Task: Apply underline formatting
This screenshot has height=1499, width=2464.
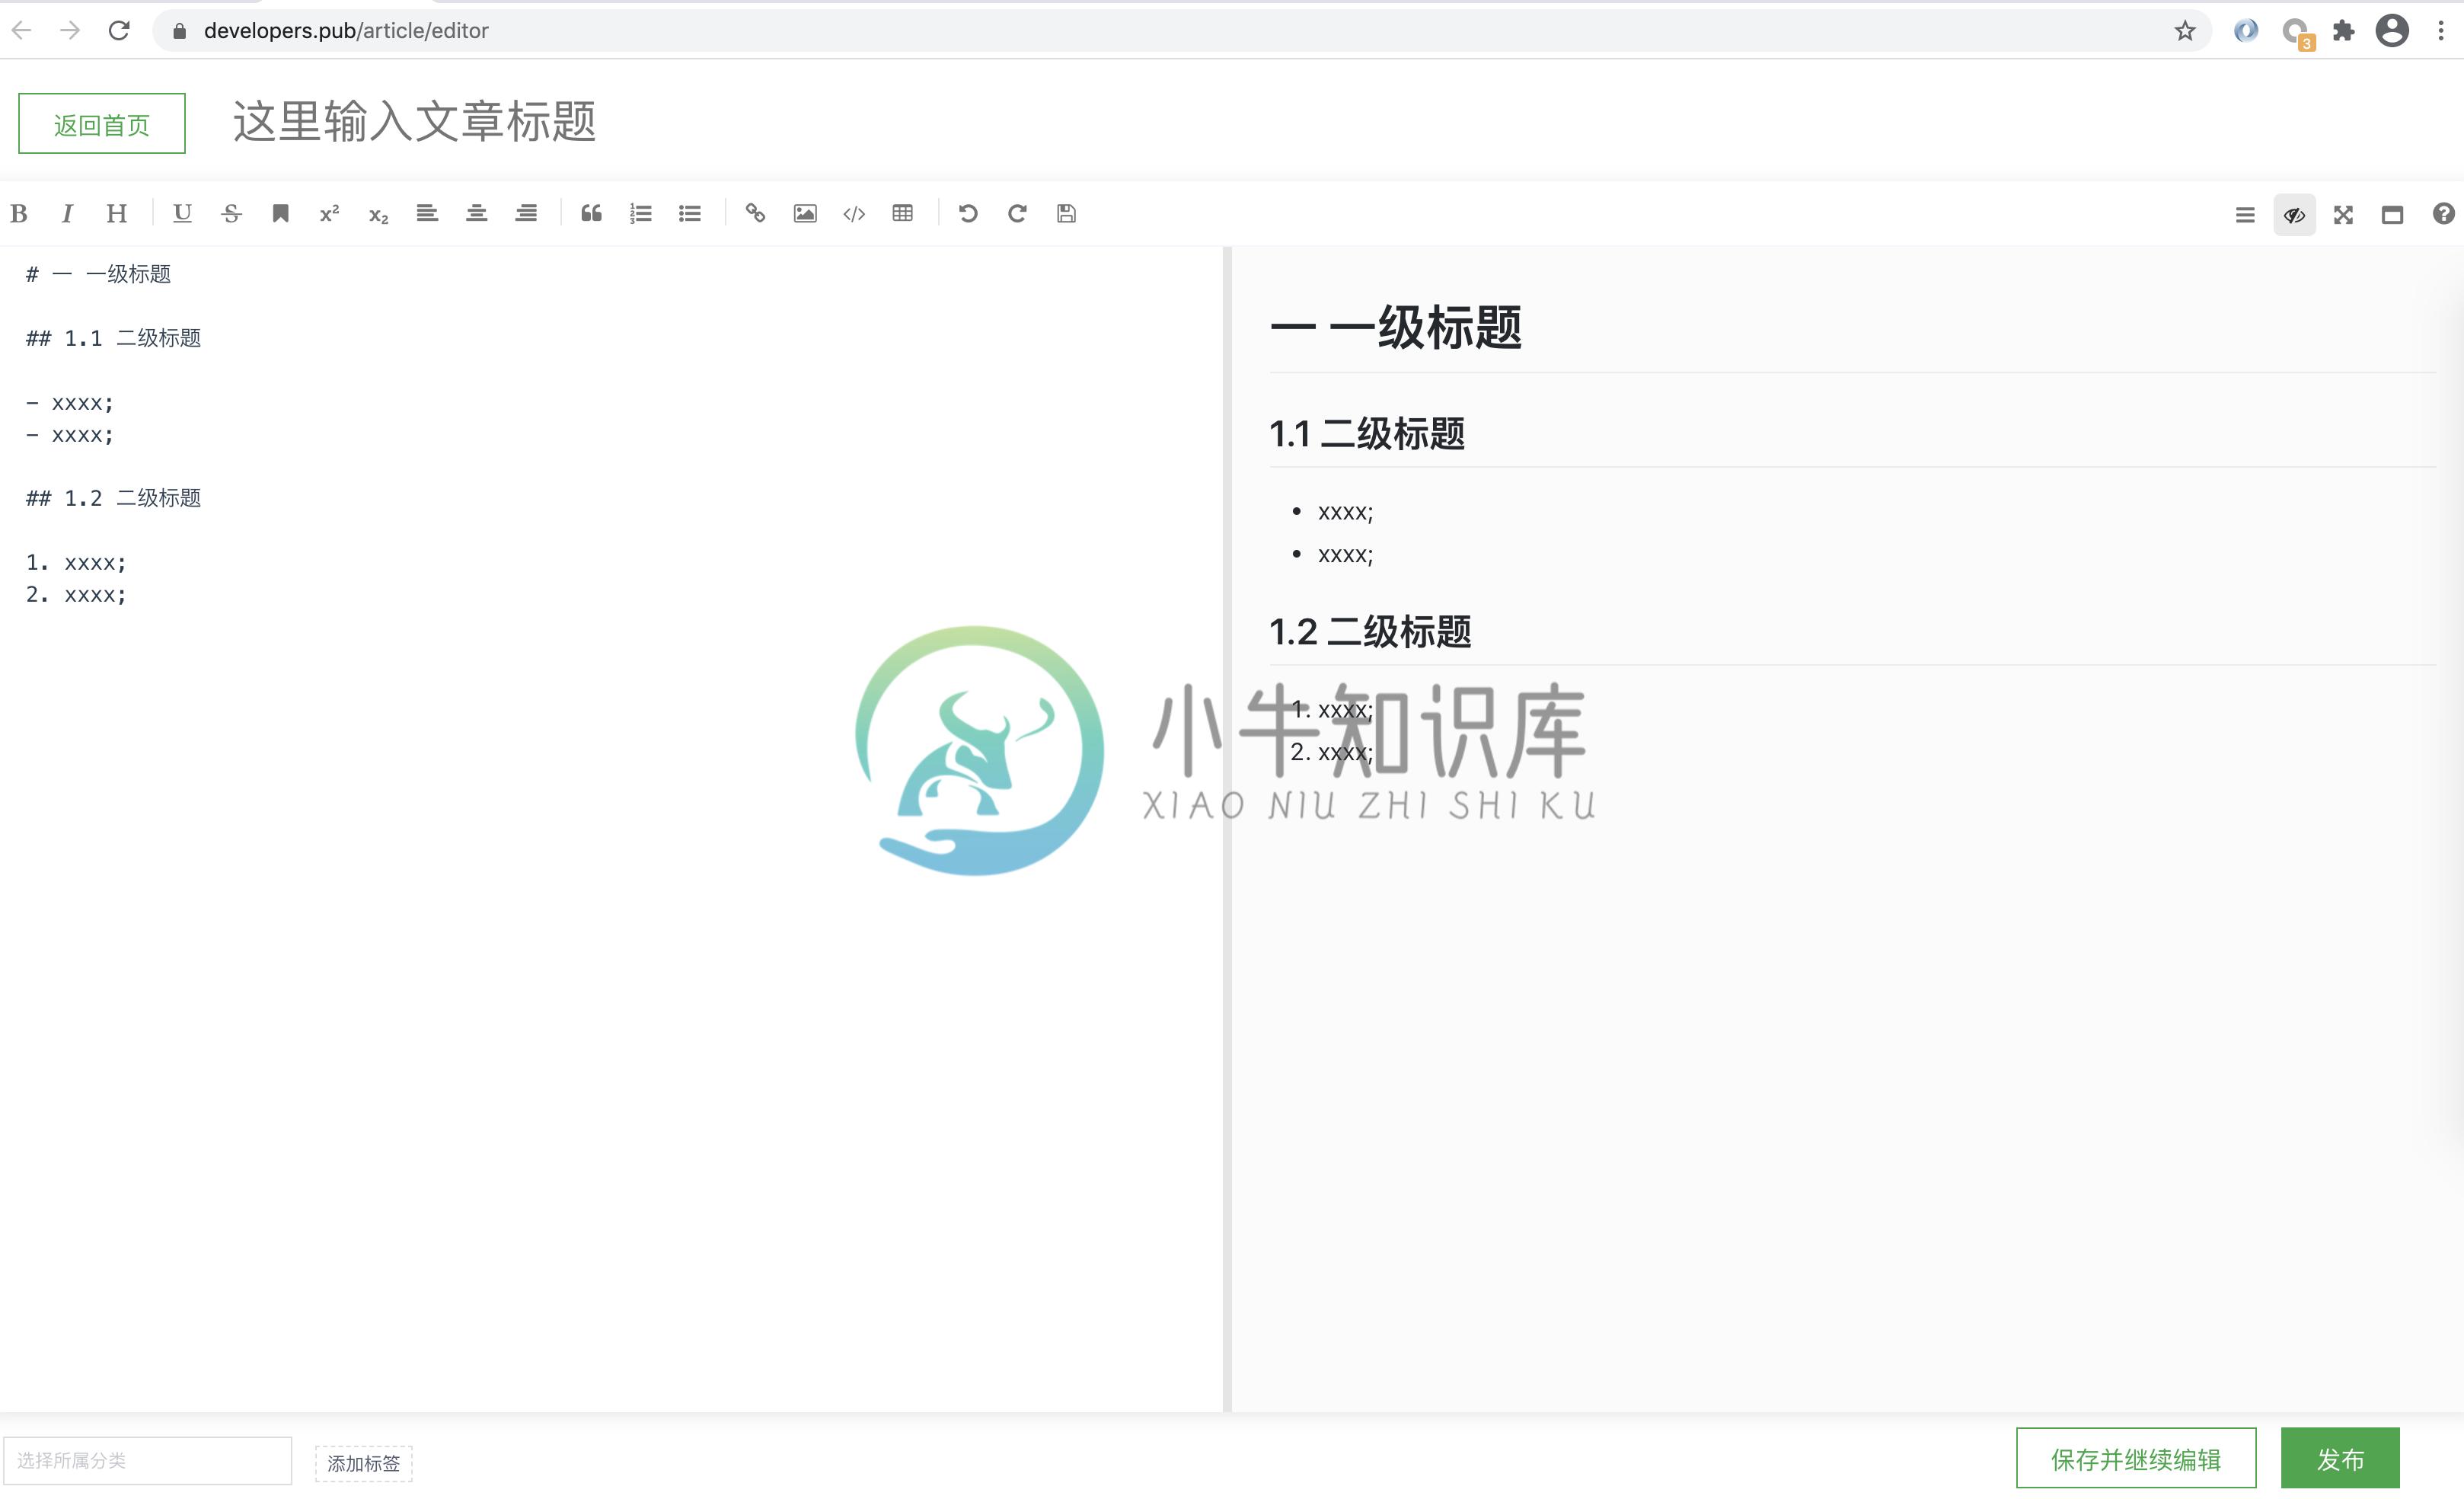Action: tap(182, 213)
